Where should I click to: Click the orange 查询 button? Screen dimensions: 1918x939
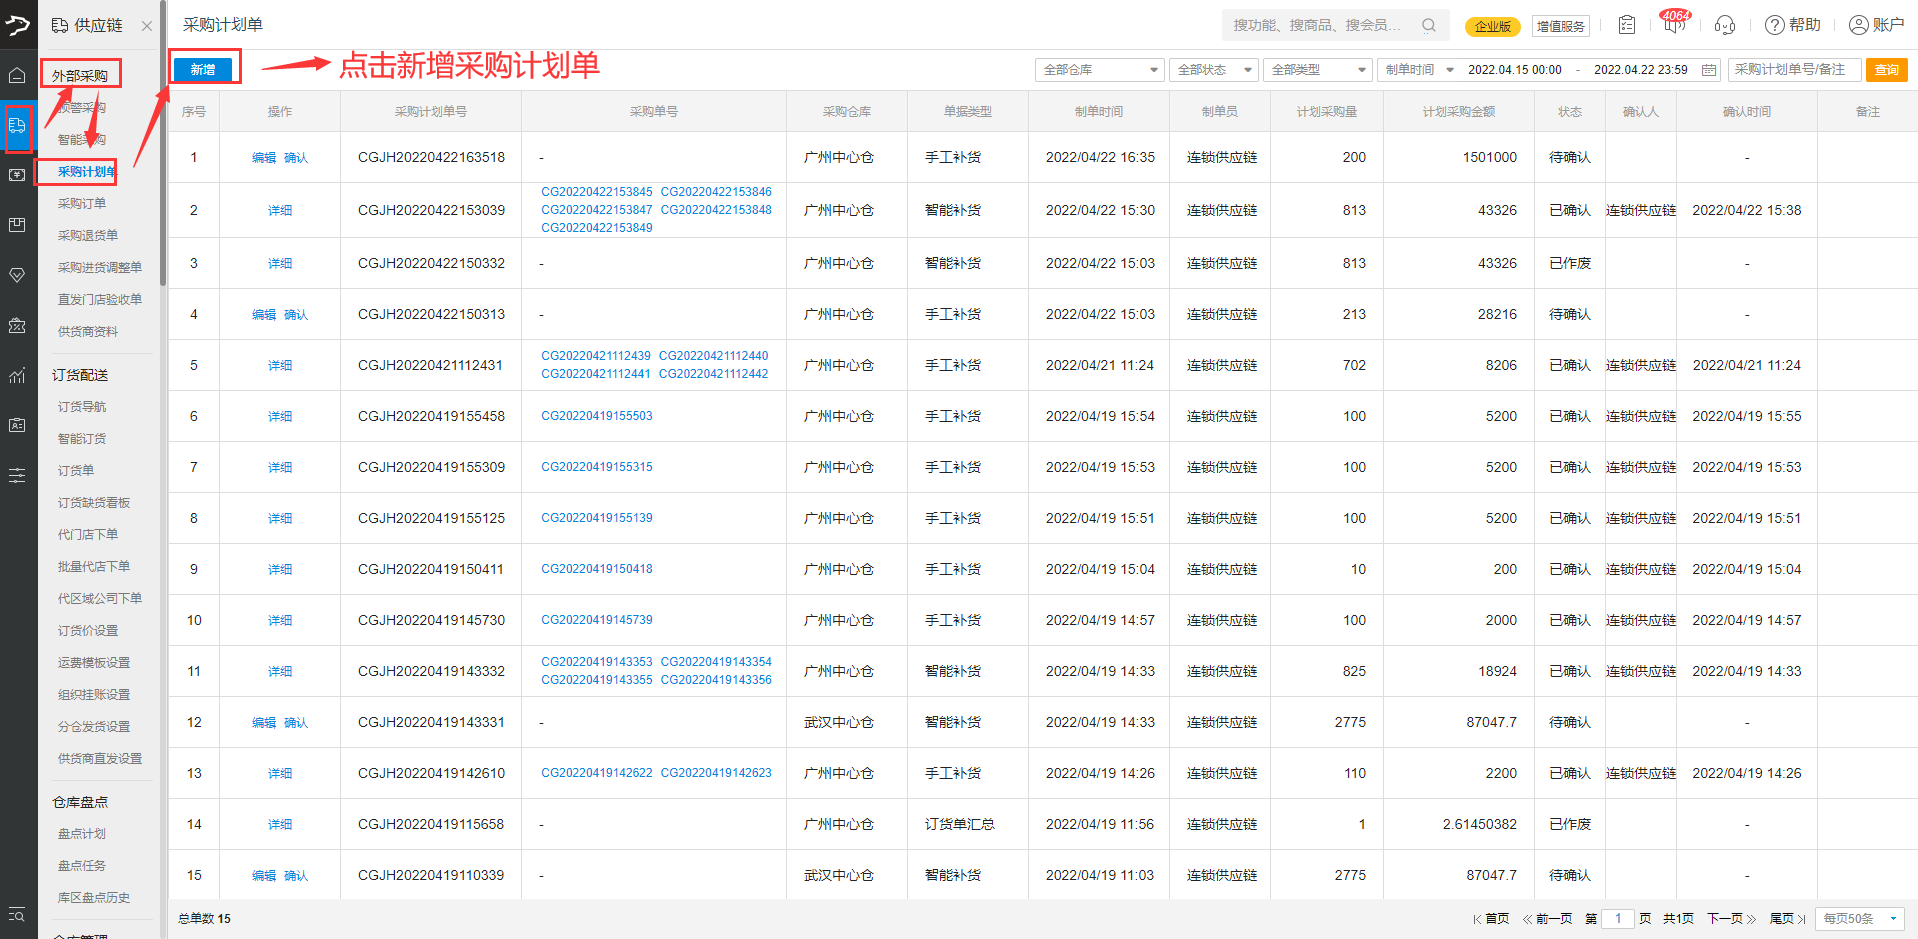tap(1887, 70)
